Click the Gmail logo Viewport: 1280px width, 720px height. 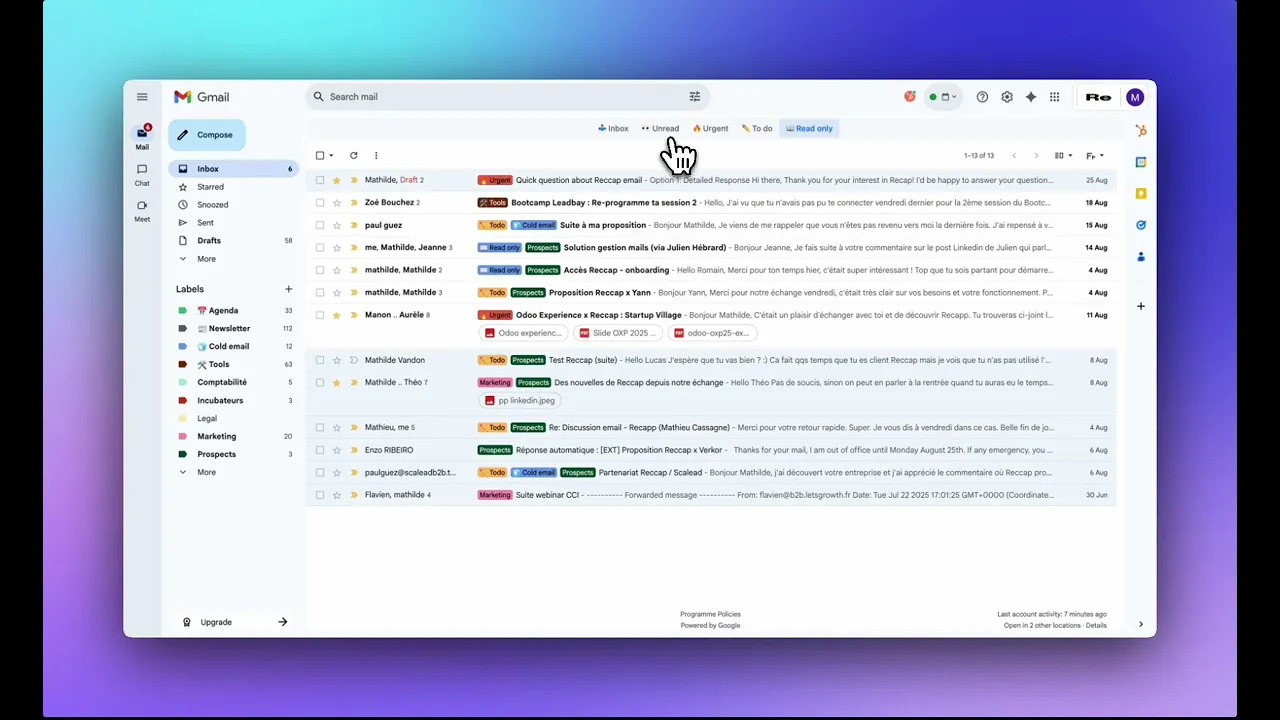pos(201,97)
